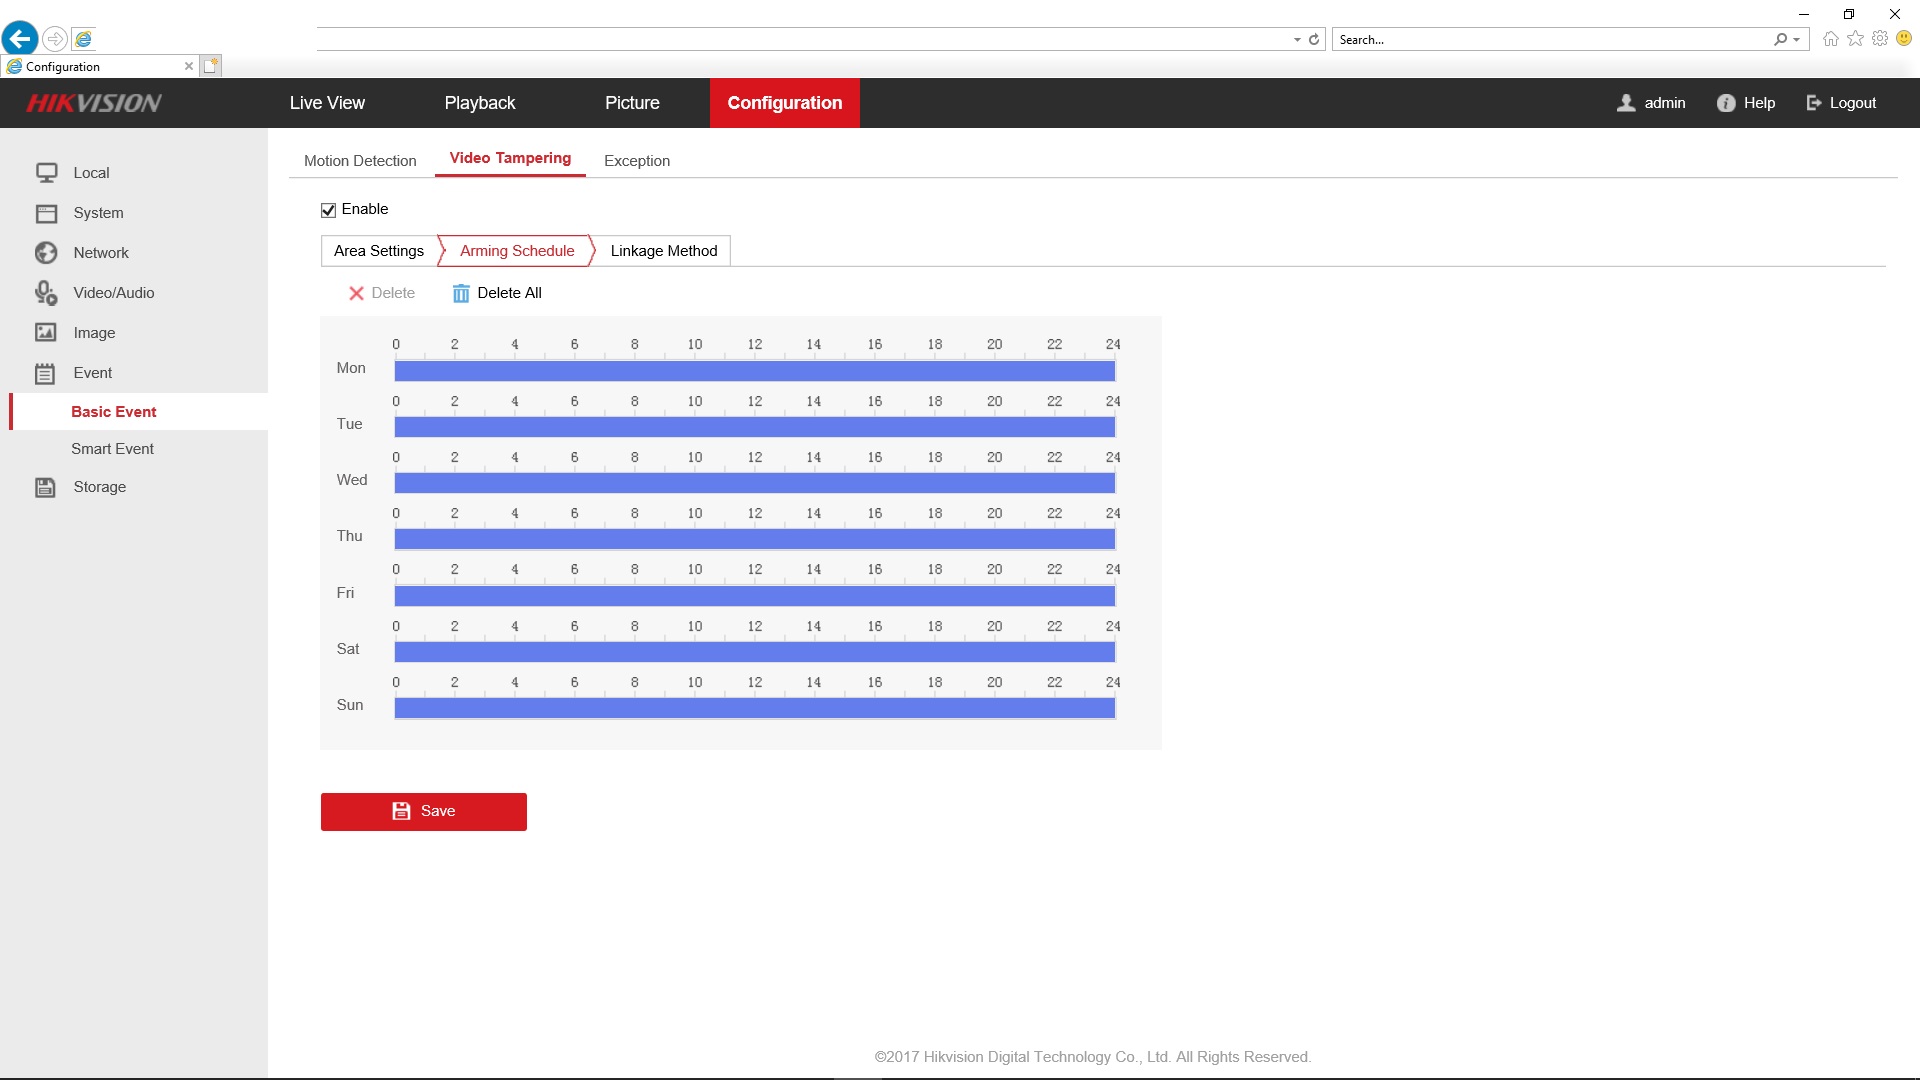Open address bar history dropdown arrow
1920x1080 pixels.
1297,40
